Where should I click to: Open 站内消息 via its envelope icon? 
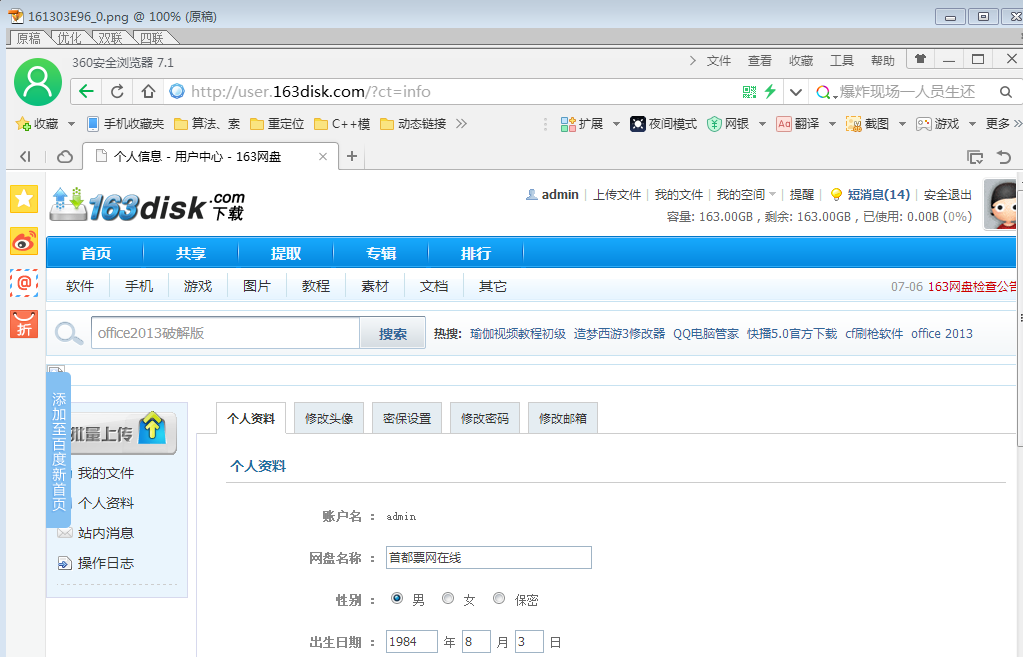(x=65, y=532)
